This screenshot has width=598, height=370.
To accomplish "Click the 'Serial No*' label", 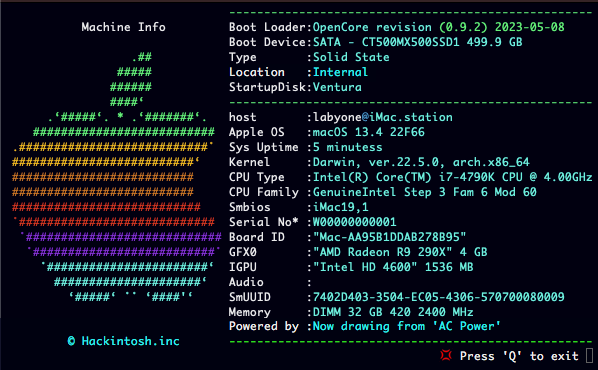I will click(x=264, y=222).
